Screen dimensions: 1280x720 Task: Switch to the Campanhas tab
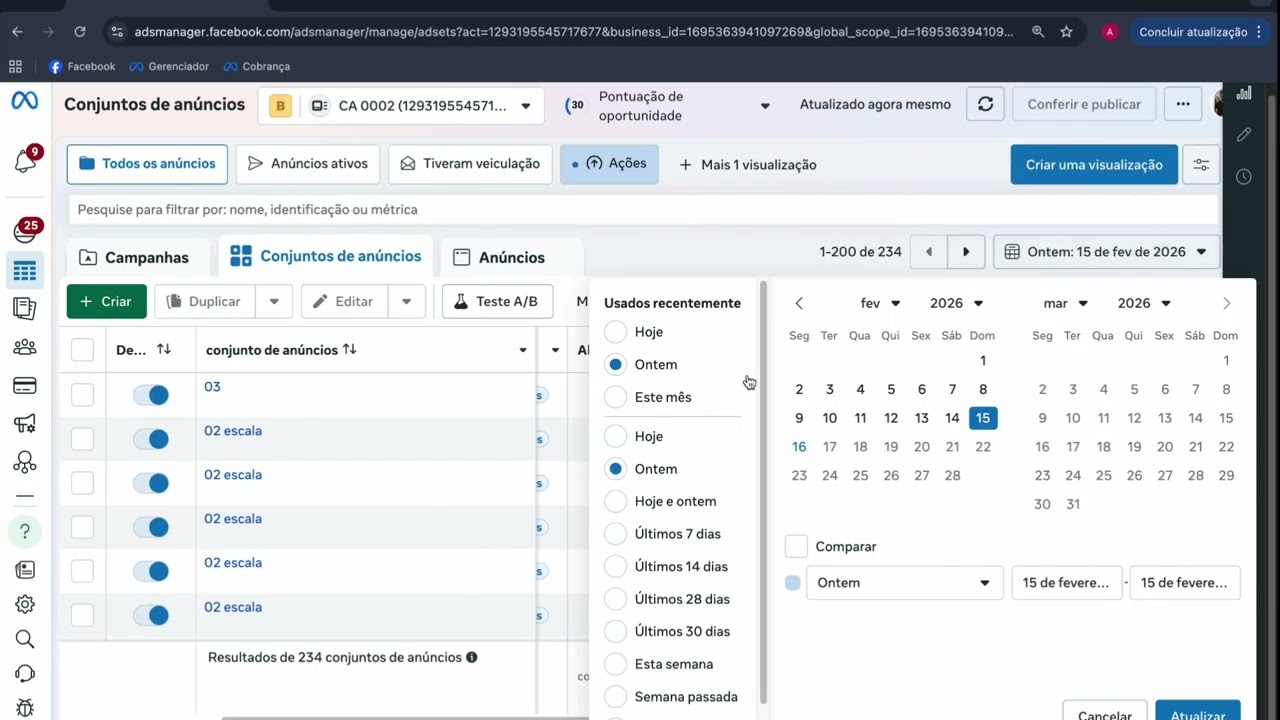click(x=134, y=257)
